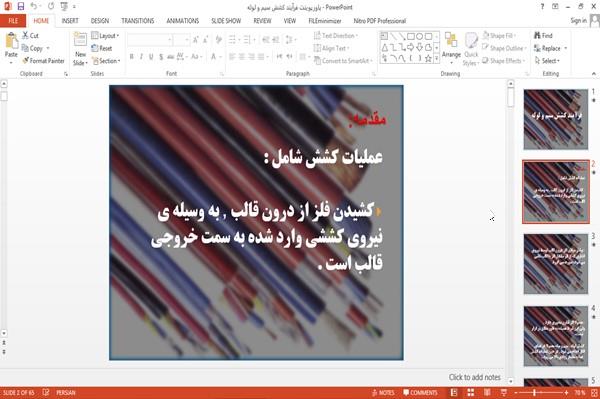This screenshot has height=399, width=600.
Task: Click the Find button
Action: tap(543, 36)
